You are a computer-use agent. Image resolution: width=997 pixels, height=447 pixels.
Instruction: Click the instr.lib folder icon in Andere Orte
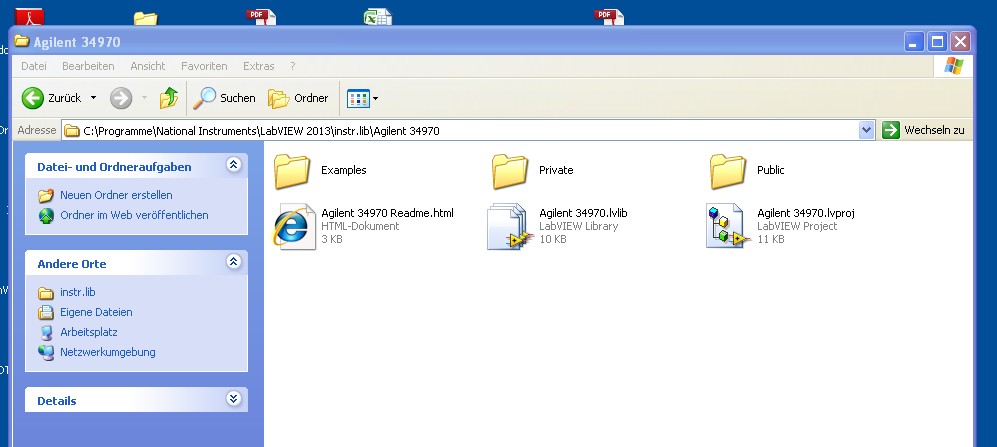[x=46, y=292]
